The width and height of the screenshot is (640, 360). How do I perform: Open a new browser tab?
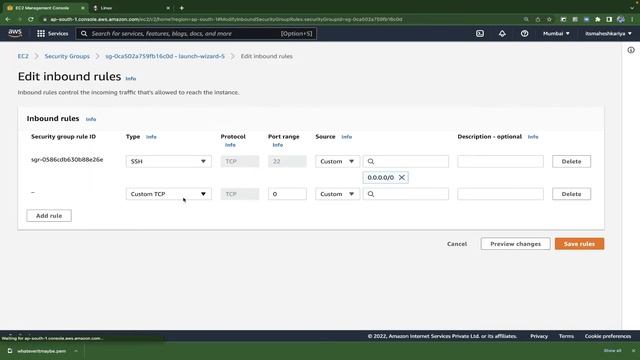pyautogui.click(x=182, y=8)
